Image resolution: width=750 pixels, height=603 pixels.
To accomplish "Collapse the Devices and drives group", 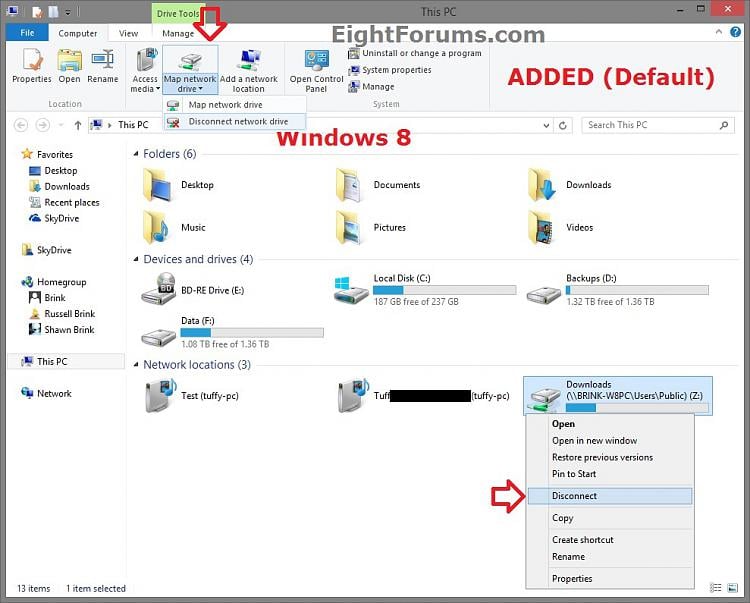I will point(136,259).
